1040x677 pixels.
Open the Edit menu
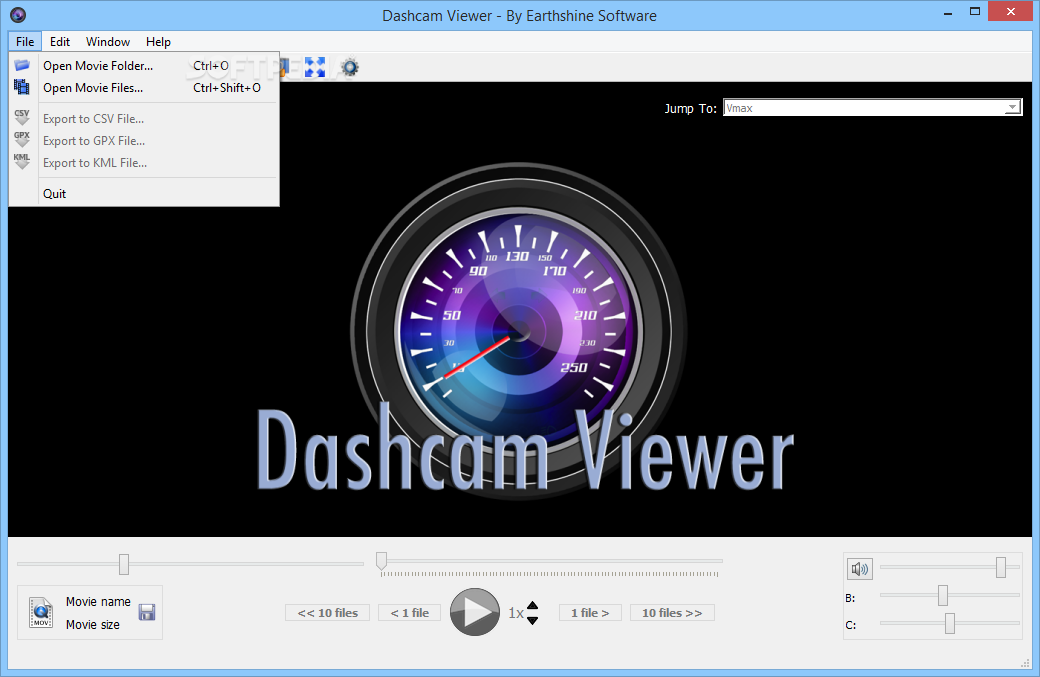[60, 42]
